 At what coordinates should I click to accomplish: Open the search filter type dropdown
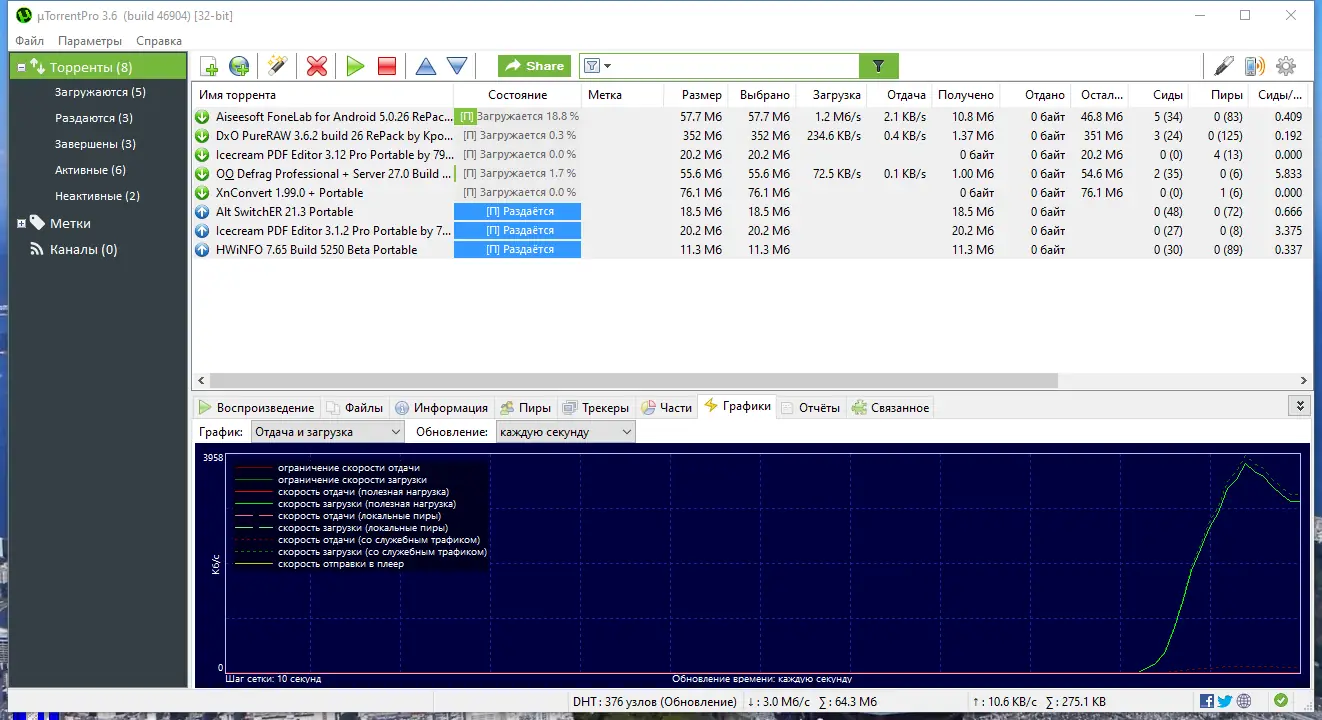596,66
